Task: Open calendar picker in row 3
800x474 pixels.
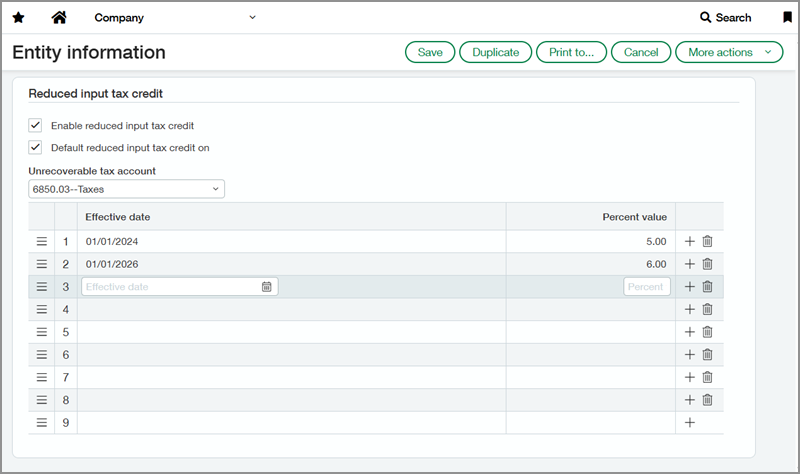Action: (267, 287)
